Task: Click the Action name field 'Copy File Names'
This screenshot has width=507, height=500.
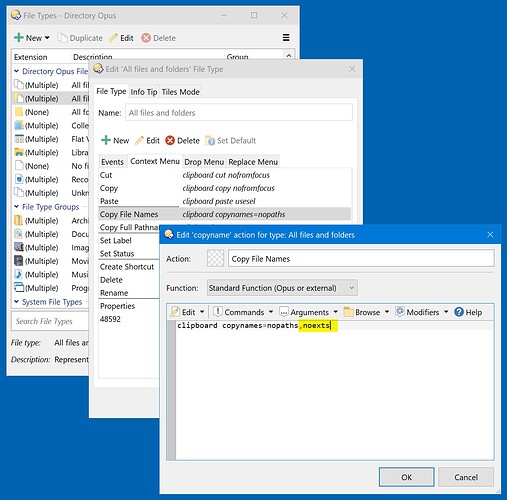Action: 361,258
